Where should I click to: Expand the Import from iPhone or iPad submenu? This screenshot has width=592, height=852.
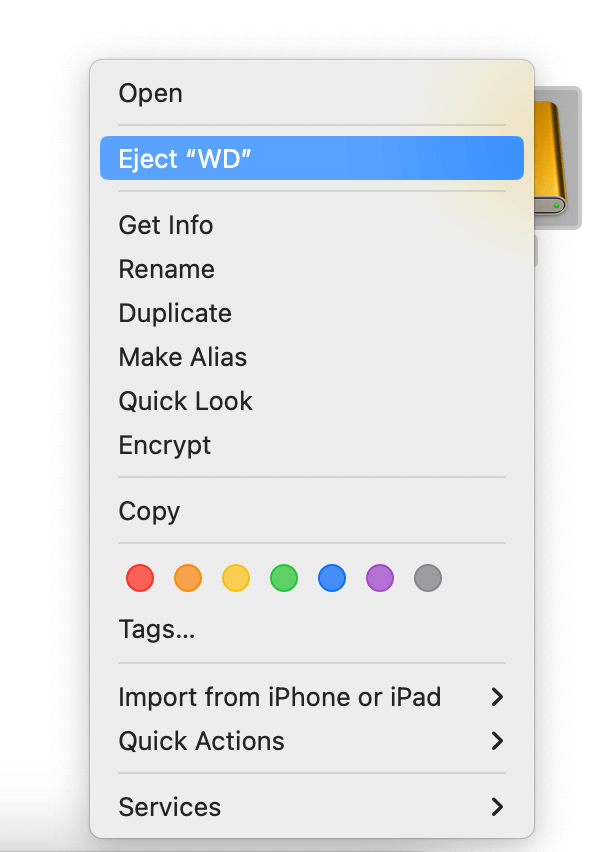280,697
